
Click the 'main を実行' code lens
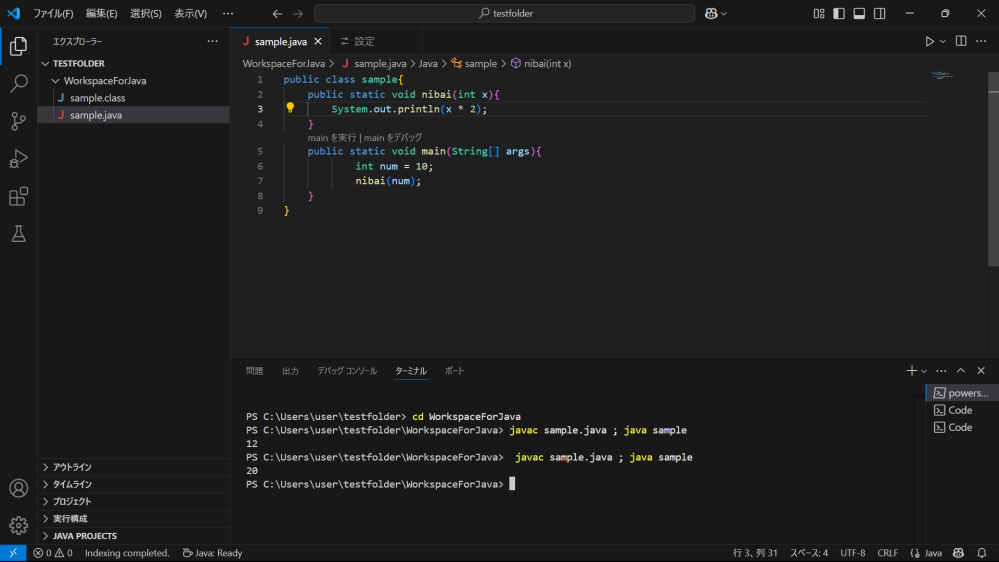(x=332, y=138)
